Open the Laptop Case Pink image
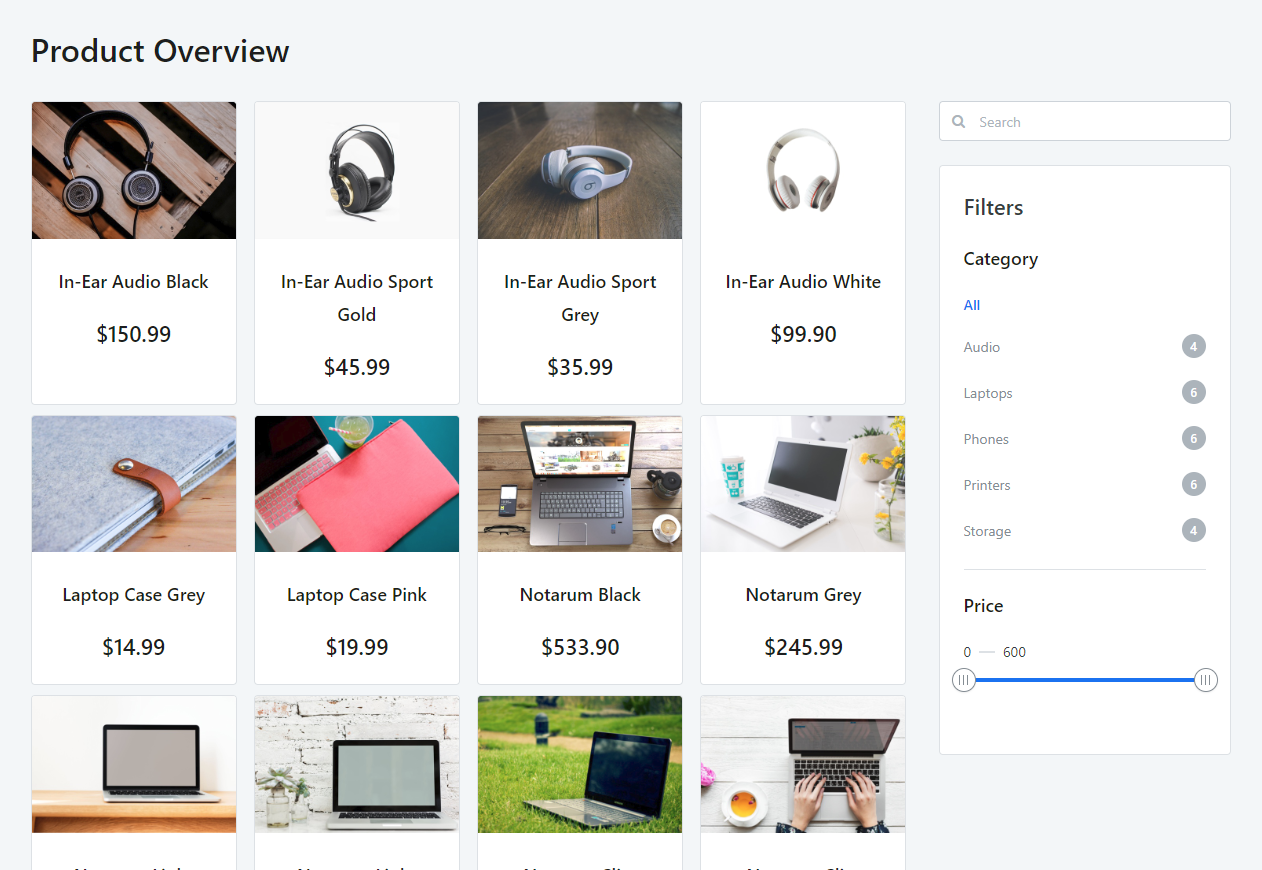 tap(357, 484)
